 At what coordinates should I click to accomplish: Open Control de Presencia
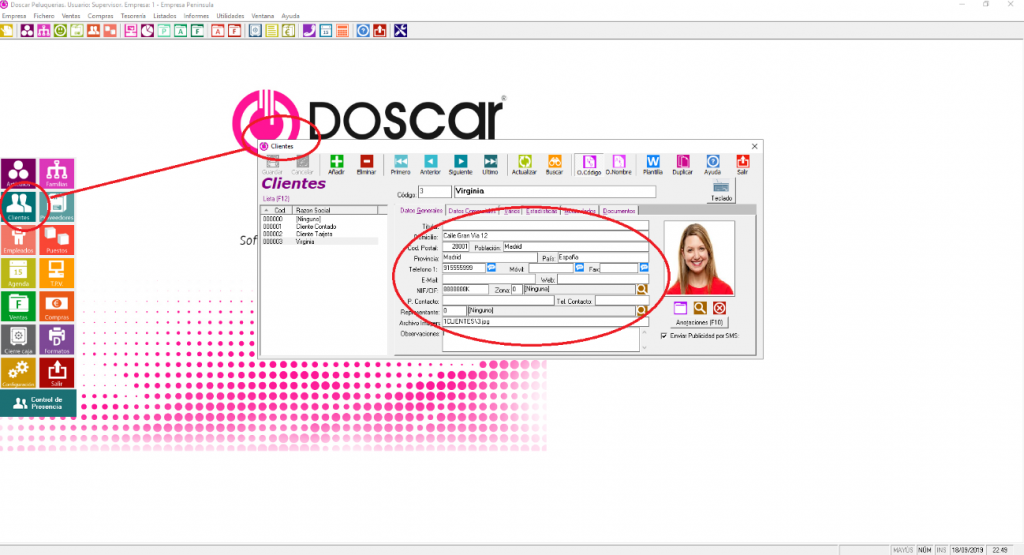[39, 404]
